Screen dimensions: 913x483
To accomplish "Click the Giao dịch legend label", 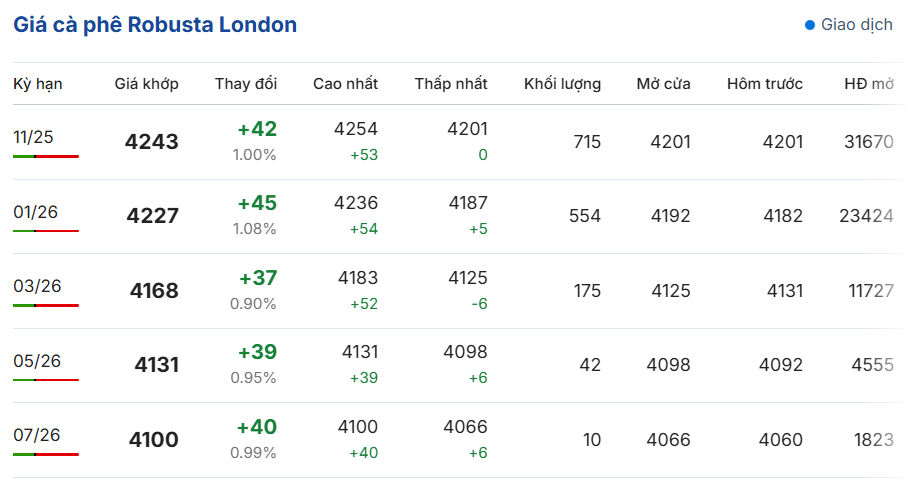I will [857, 25].
